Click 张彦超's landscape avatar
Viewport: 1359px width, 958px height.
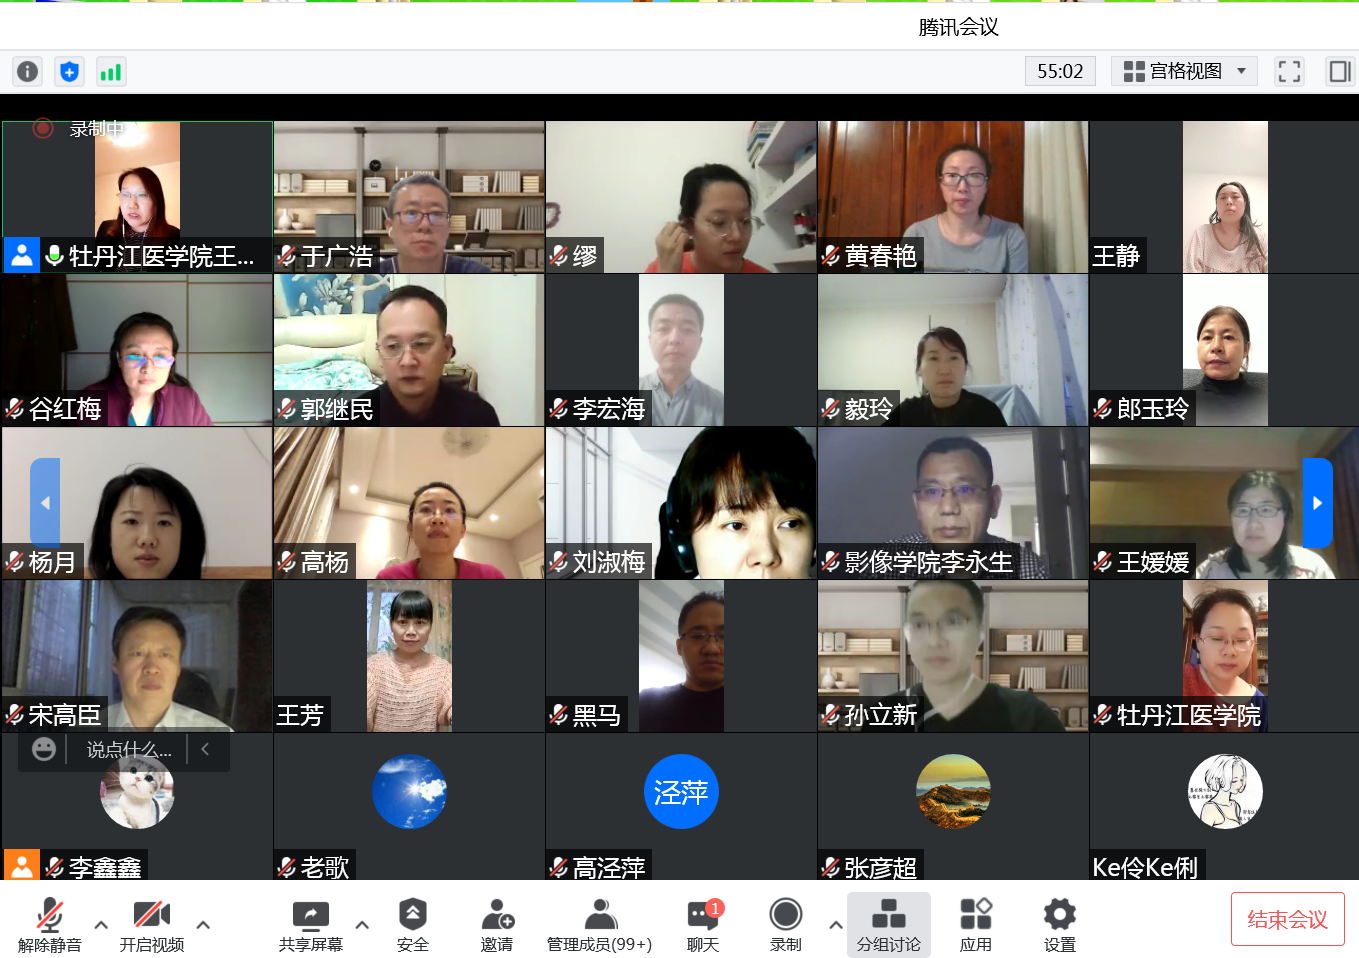[x=953, y=791]
